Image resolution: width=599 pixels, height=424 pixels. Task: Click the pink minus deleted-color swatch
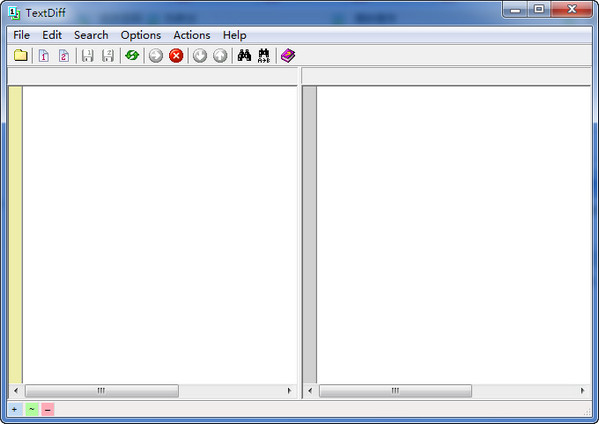coord(47,409)
